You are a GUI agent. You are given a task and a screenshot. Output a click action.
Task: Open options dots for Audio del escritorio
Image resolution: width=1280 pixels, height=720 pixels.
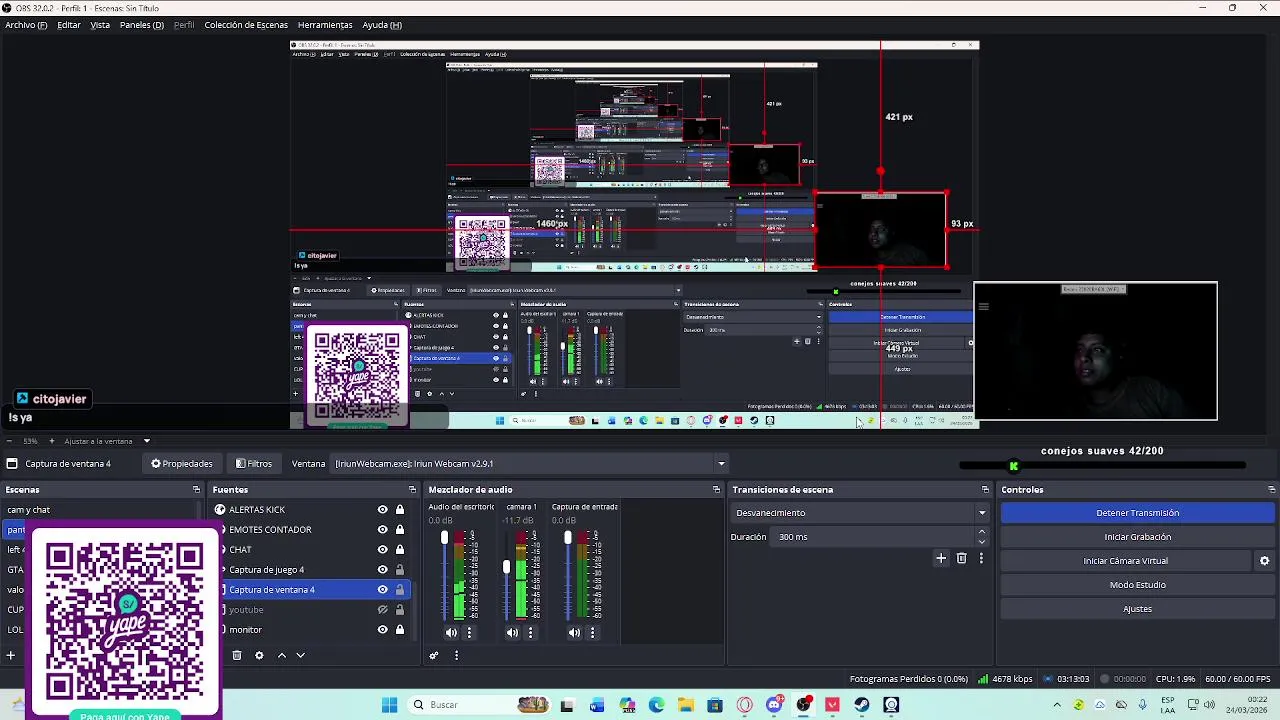coord(469,632)
